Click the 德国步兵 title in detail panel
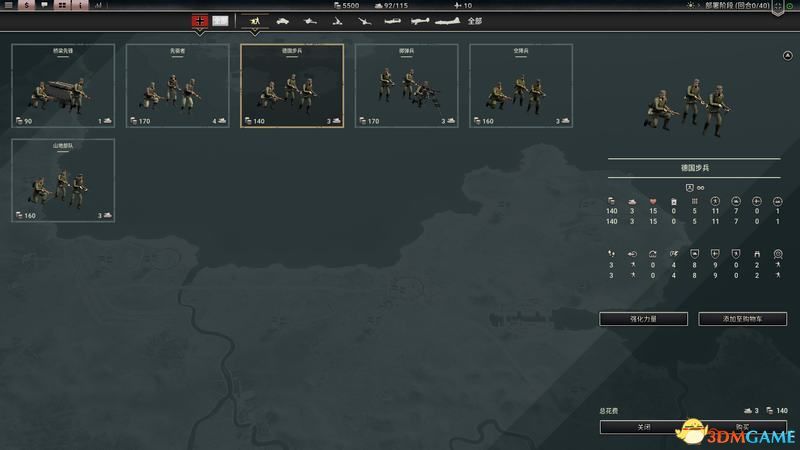800x450 pixels. click(694, 168)
